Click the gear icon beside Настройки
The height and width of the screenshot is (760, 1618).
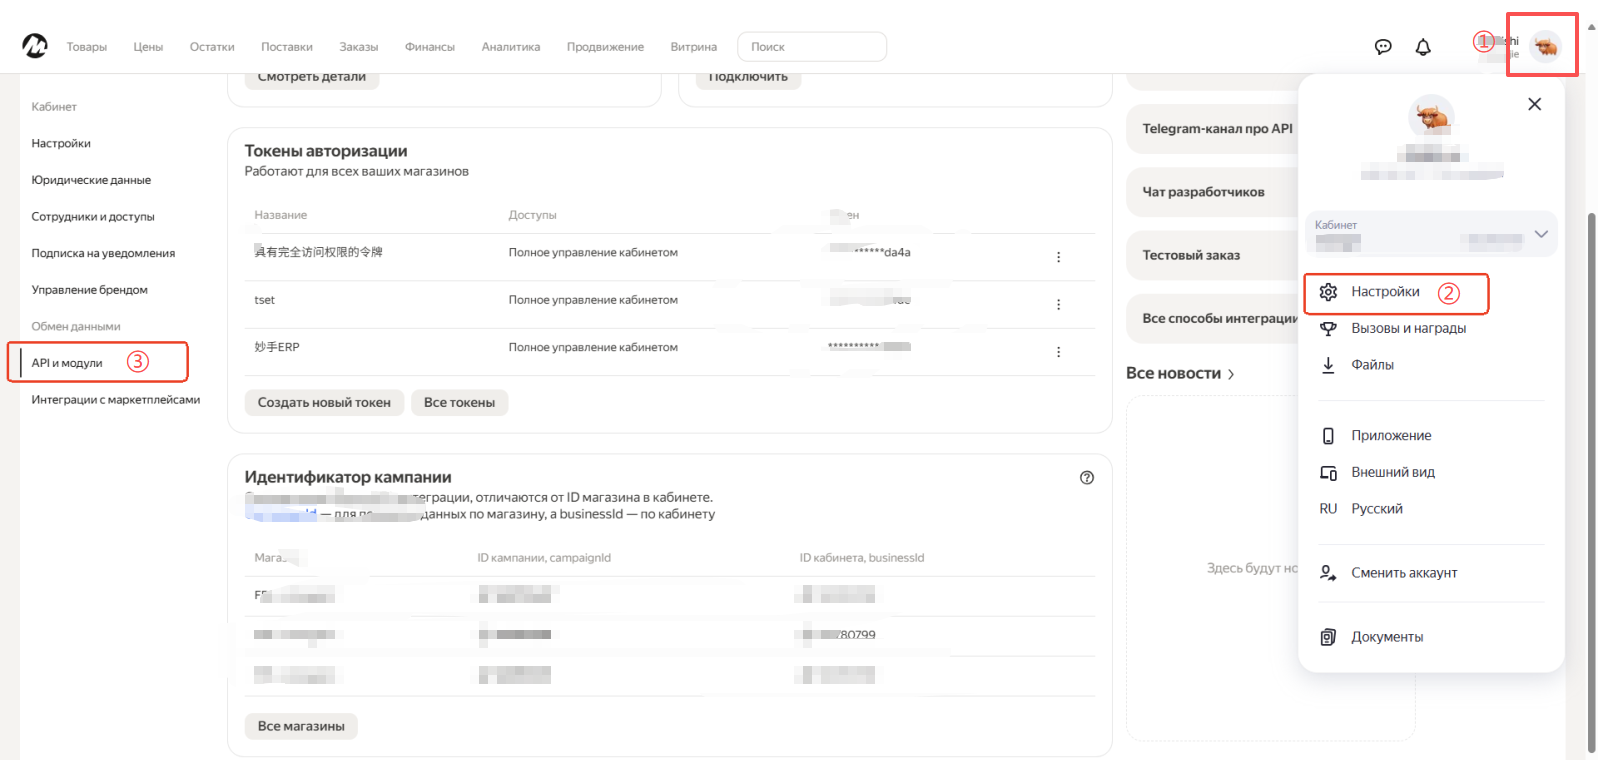(x=1328, y=292)
